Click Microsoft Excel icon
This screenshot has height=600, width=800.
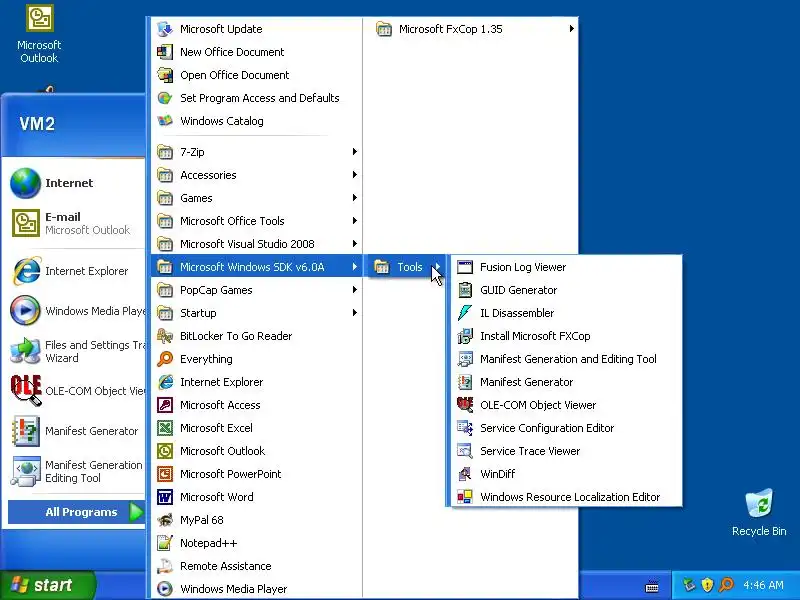coord(165,428)
